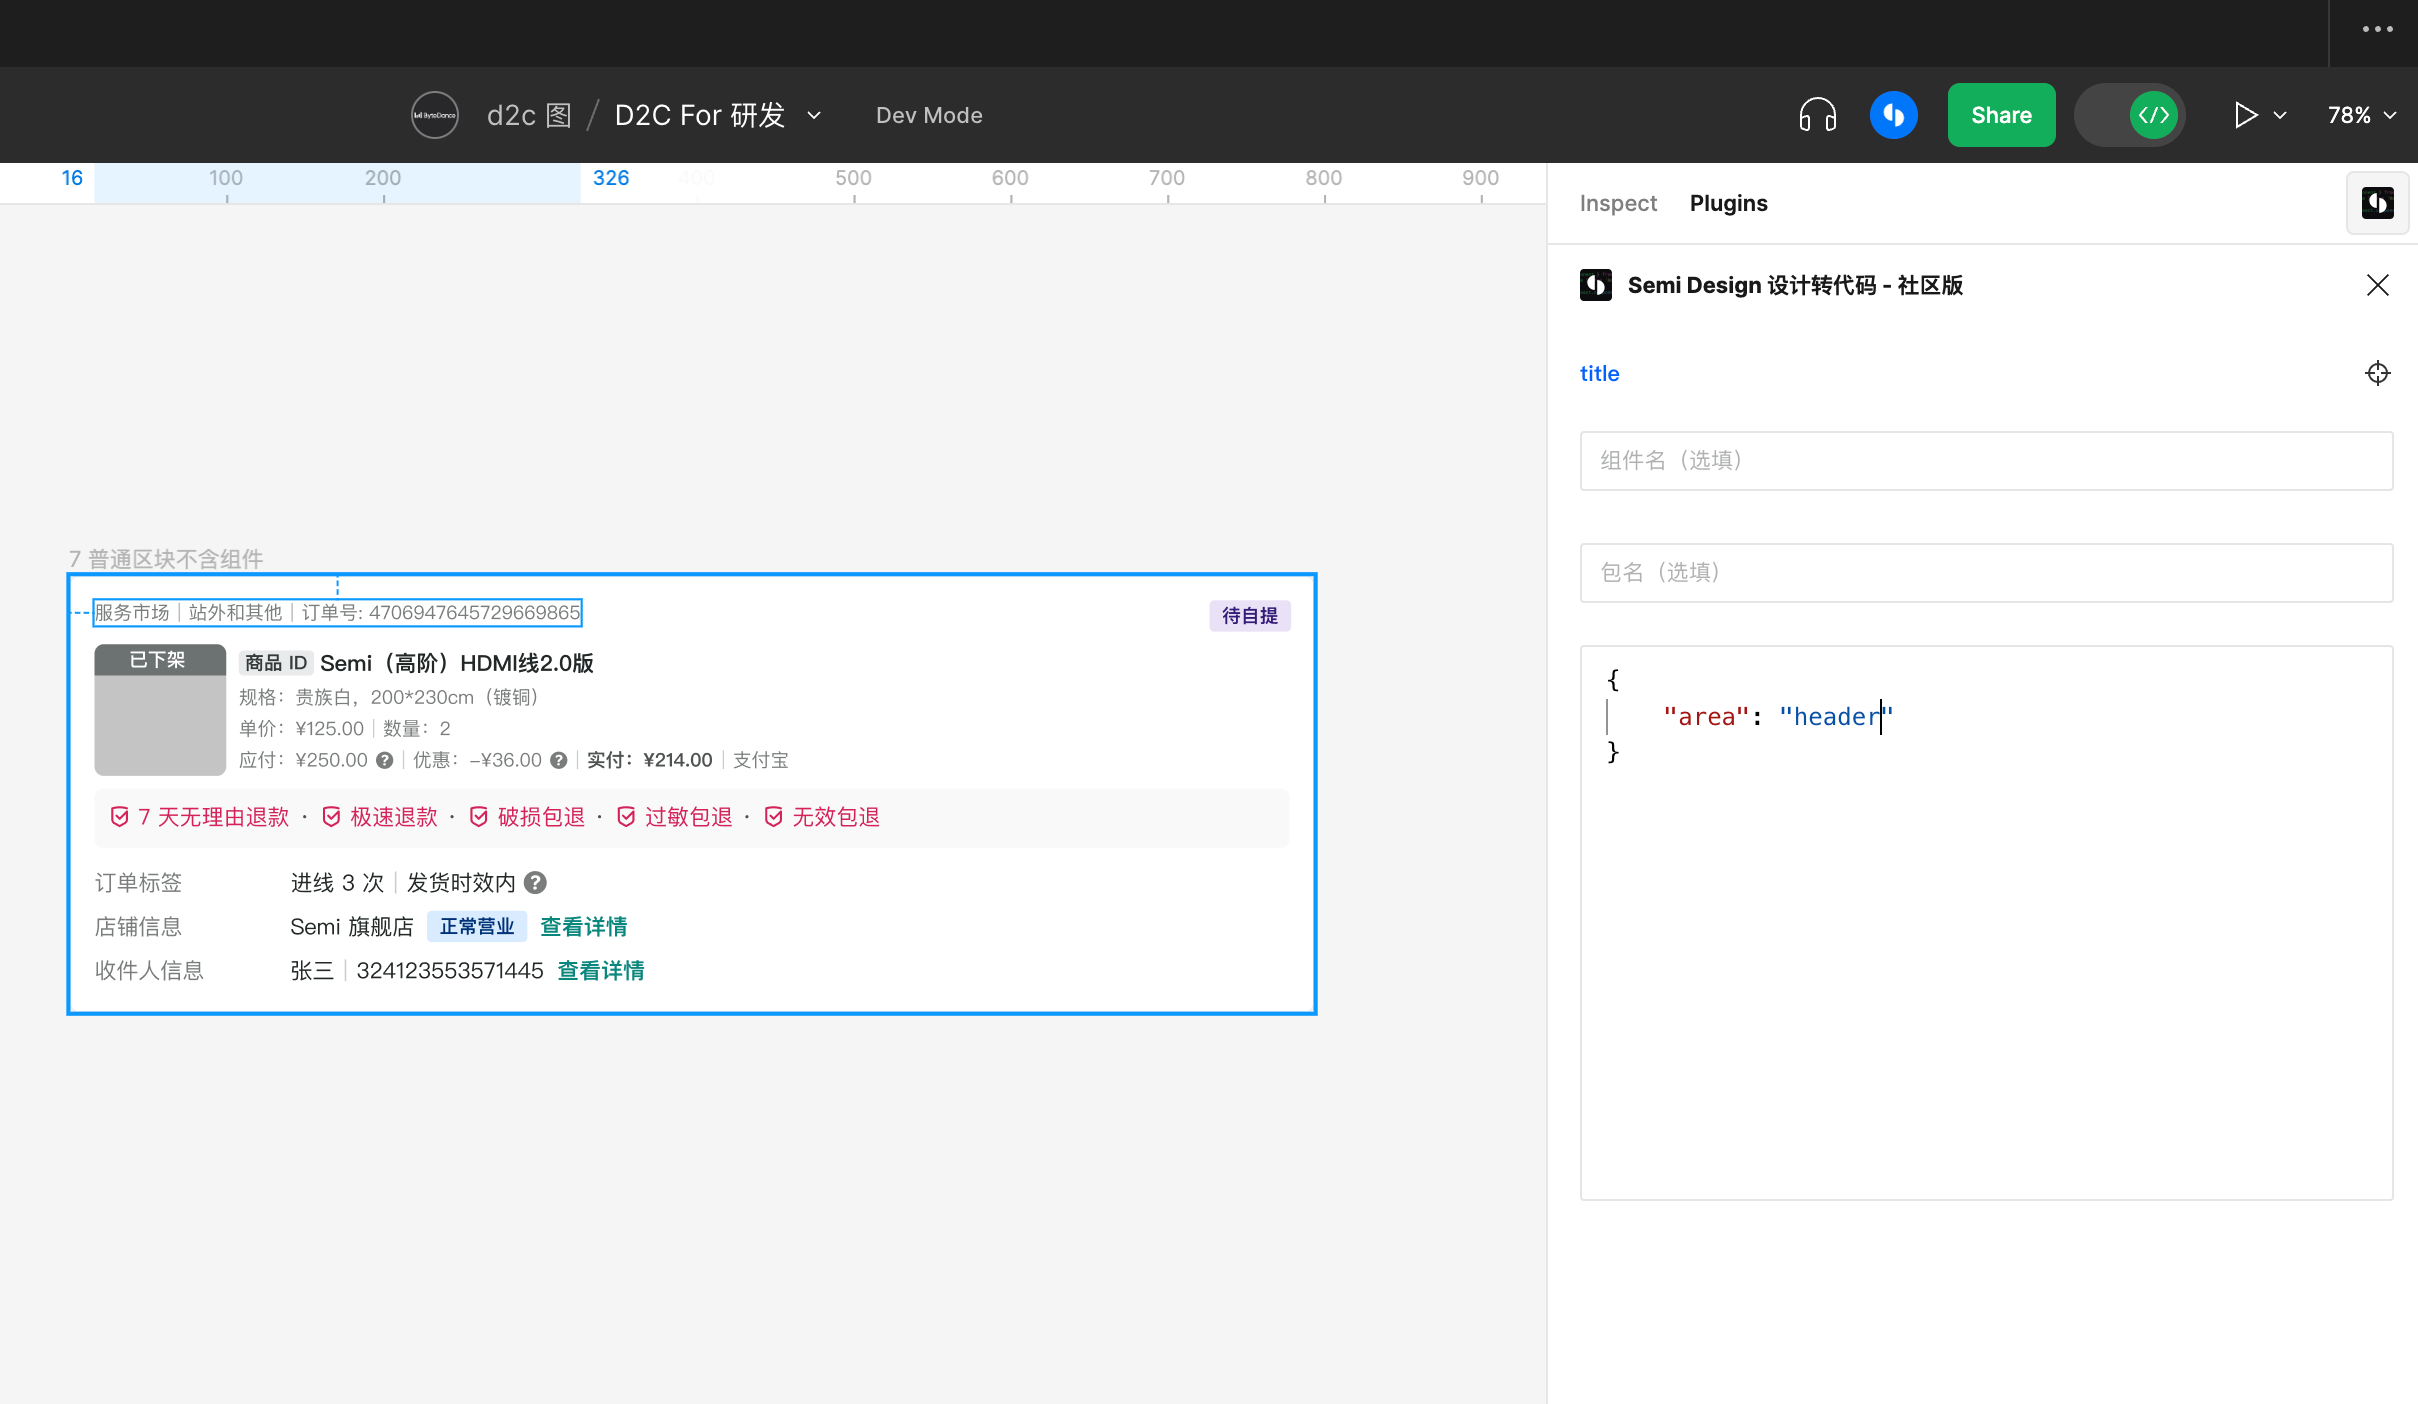
Task: Click the blue Semi Design avatar icon
Action: tap(1893, 115)
